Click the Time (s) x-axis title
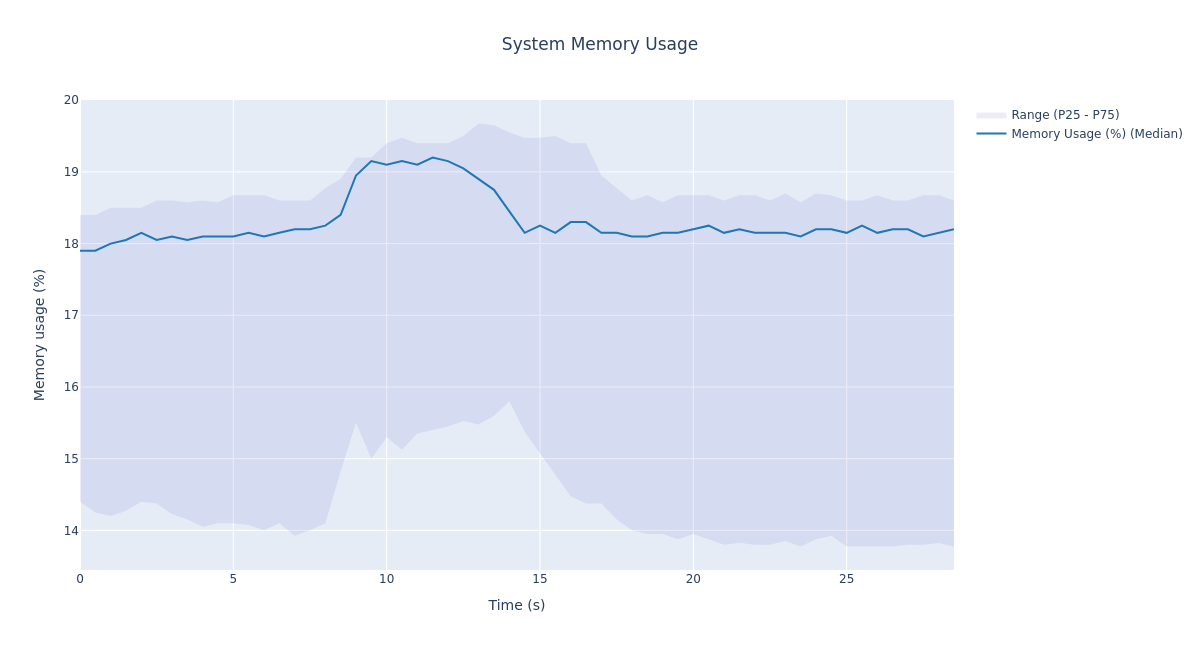 516,605
